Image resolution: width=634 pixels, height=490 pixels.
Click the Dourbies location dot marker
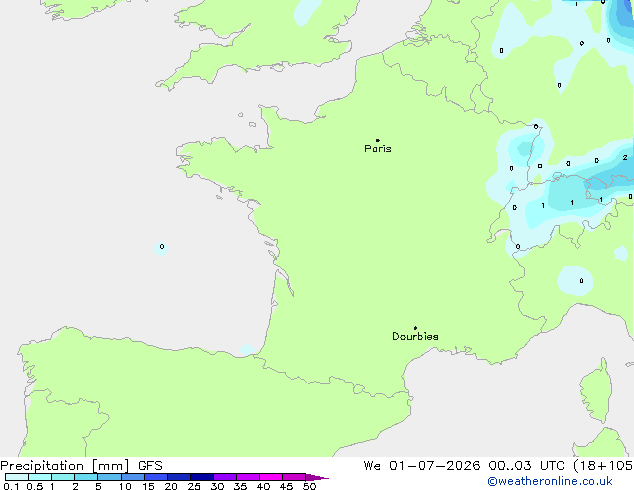415,328
